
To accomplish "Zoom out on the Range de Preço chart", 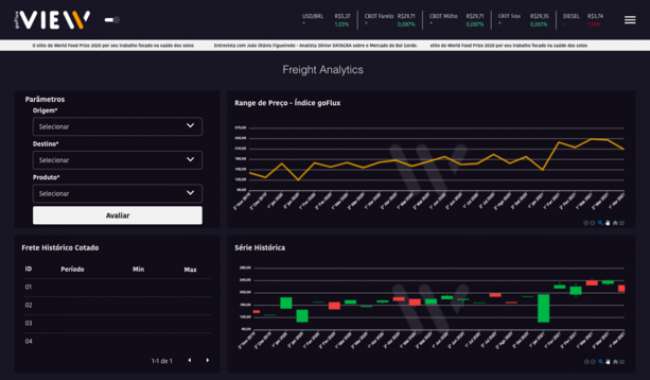I will coord(593,223).
